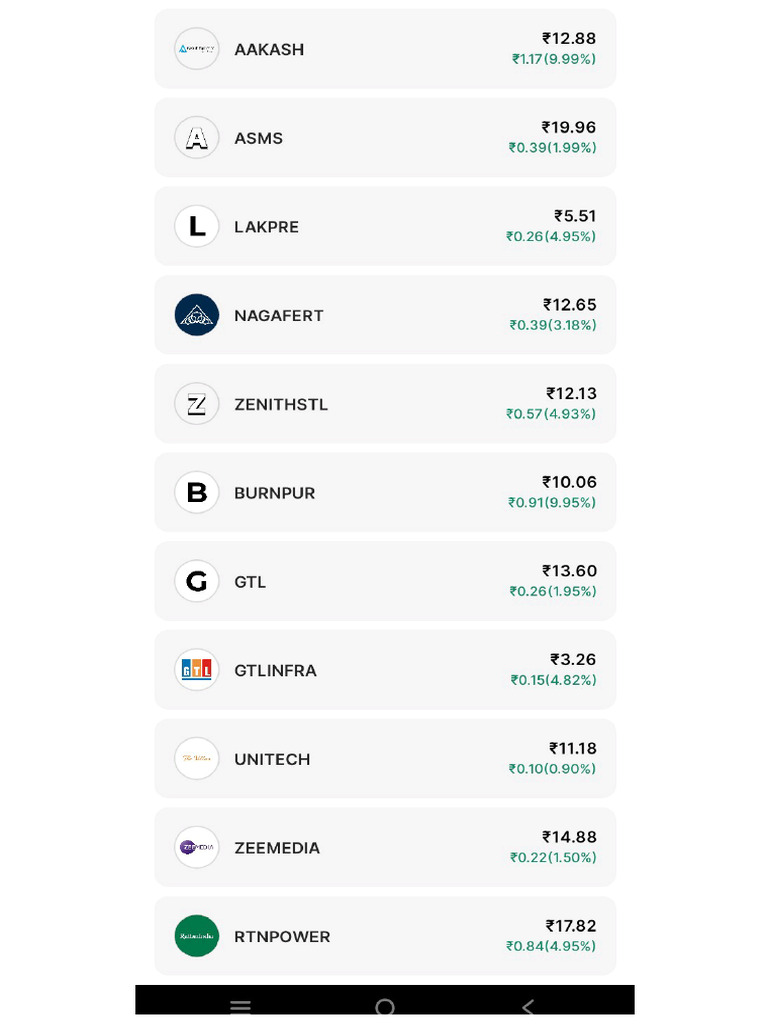Open UNITECH stock row label

[x=272, y=759]
